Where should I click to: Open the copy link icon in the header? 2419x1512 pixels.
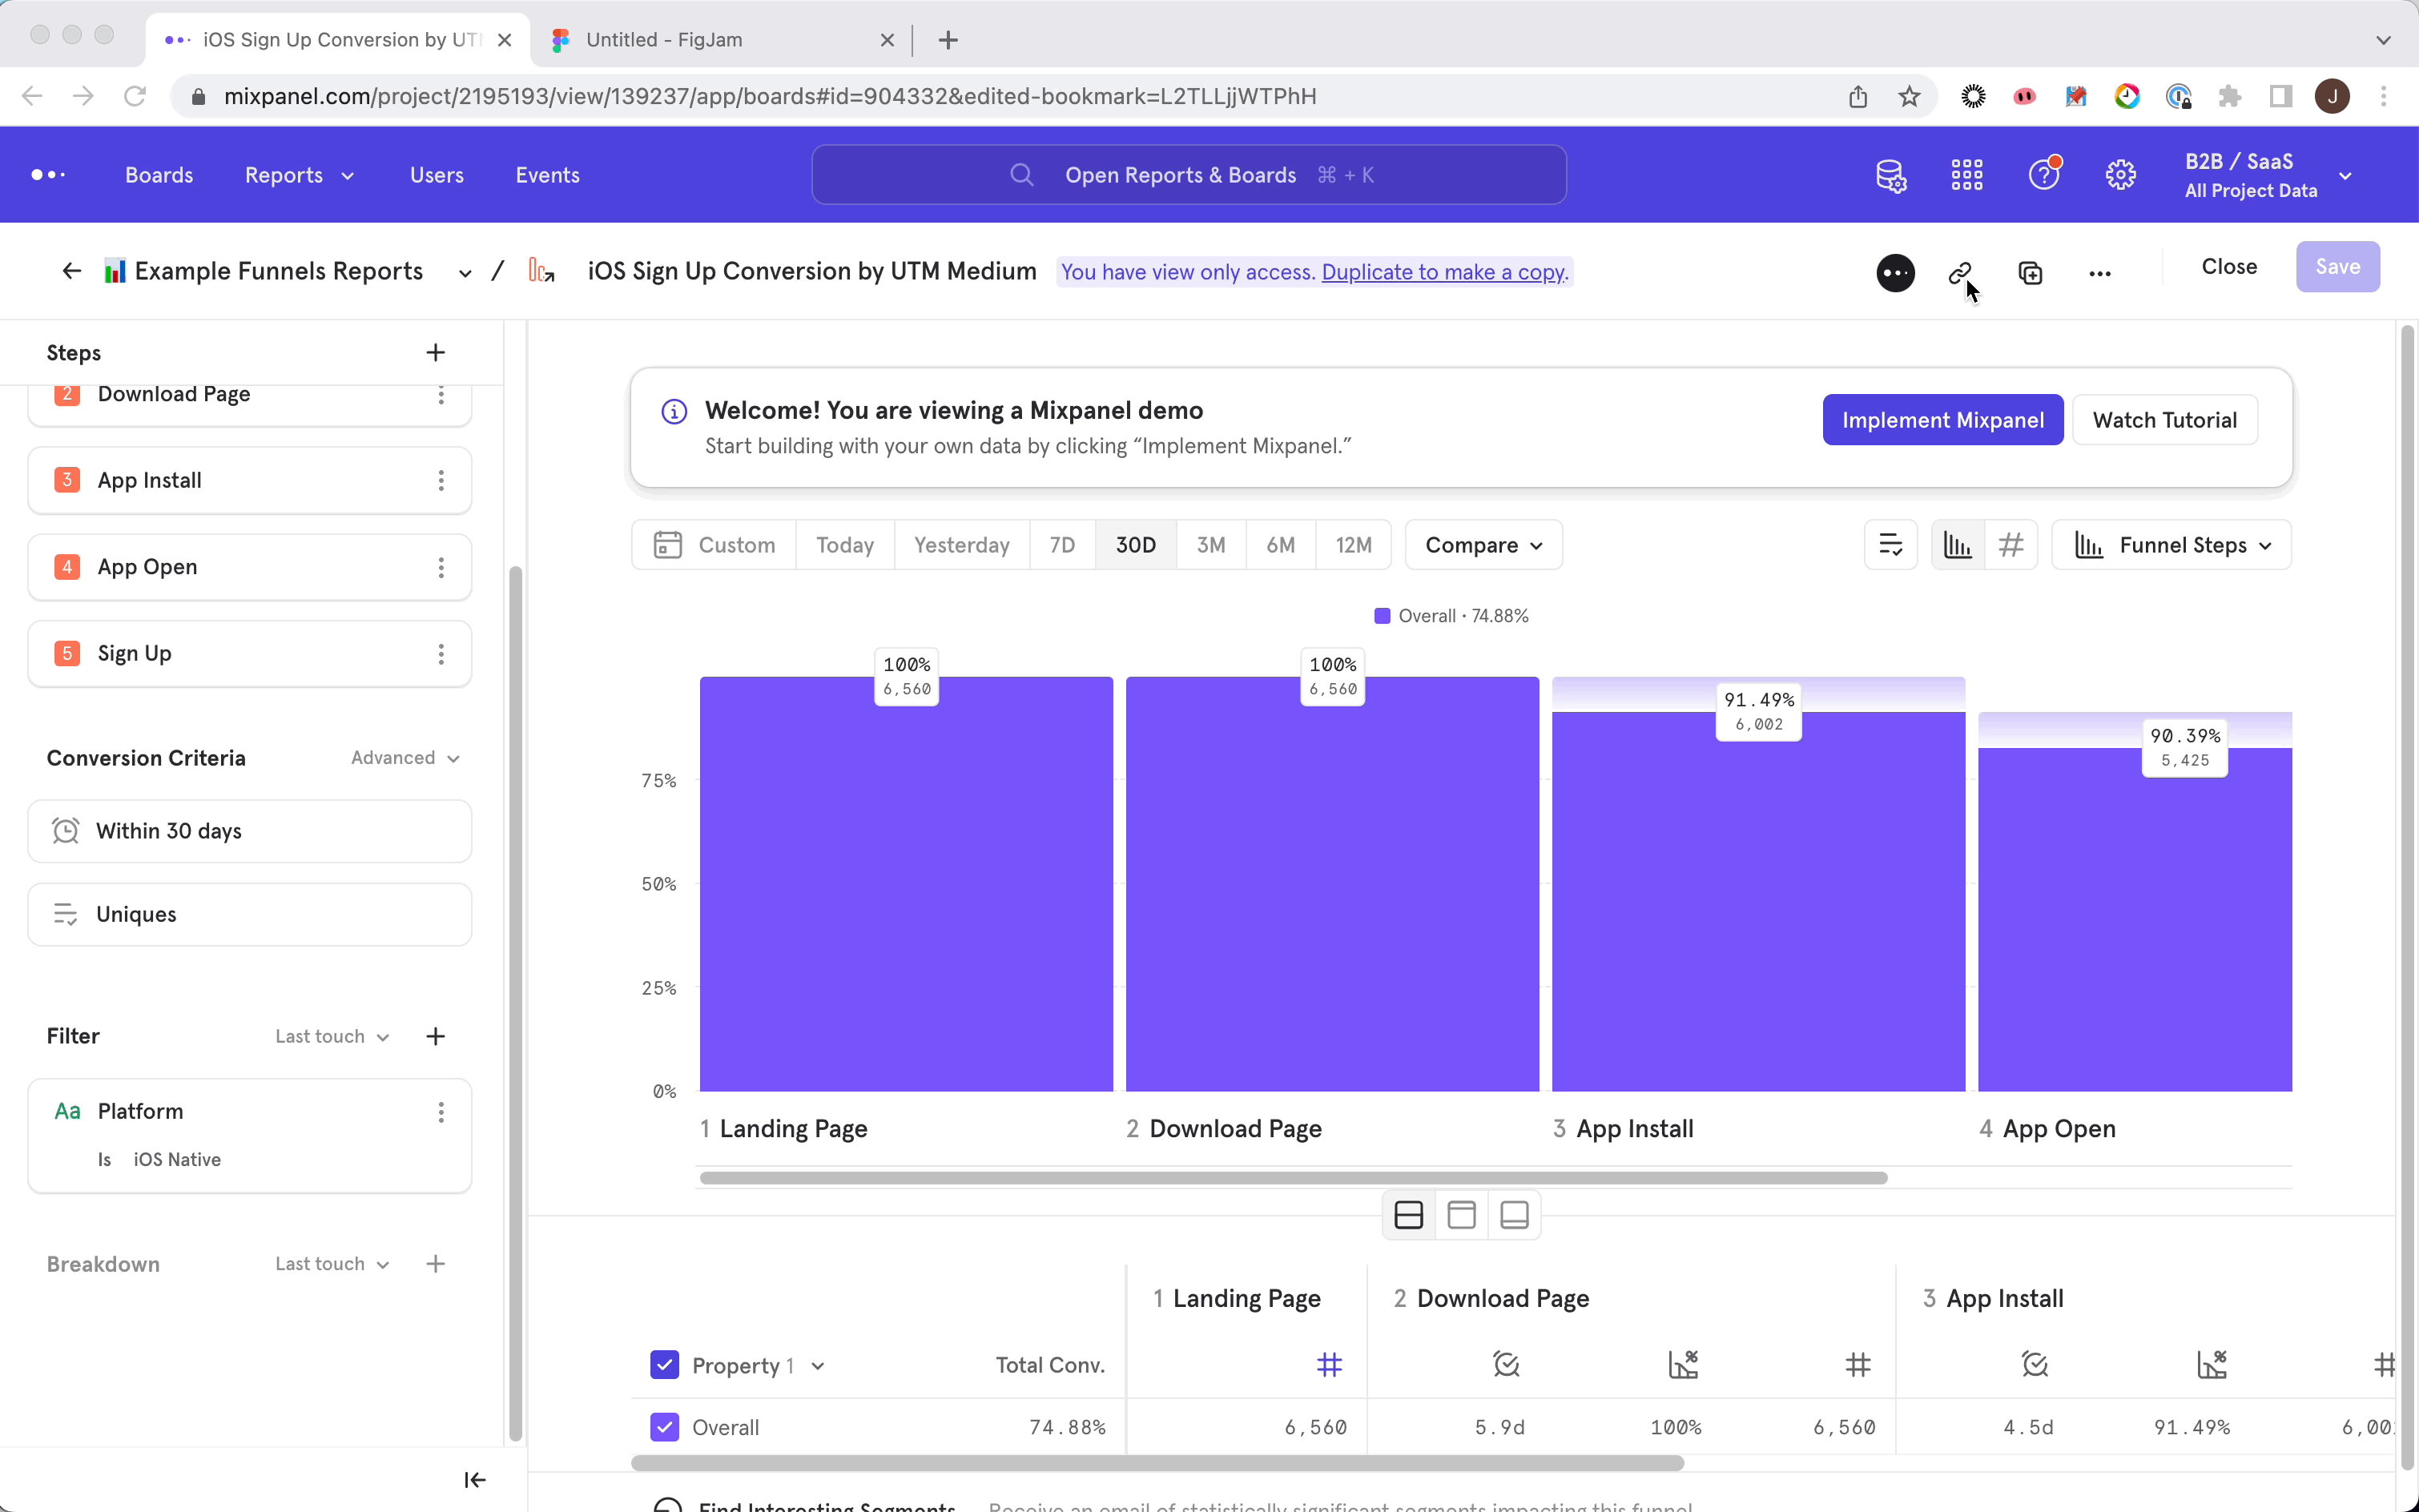pyautogui.click(x=1959, y=272)
